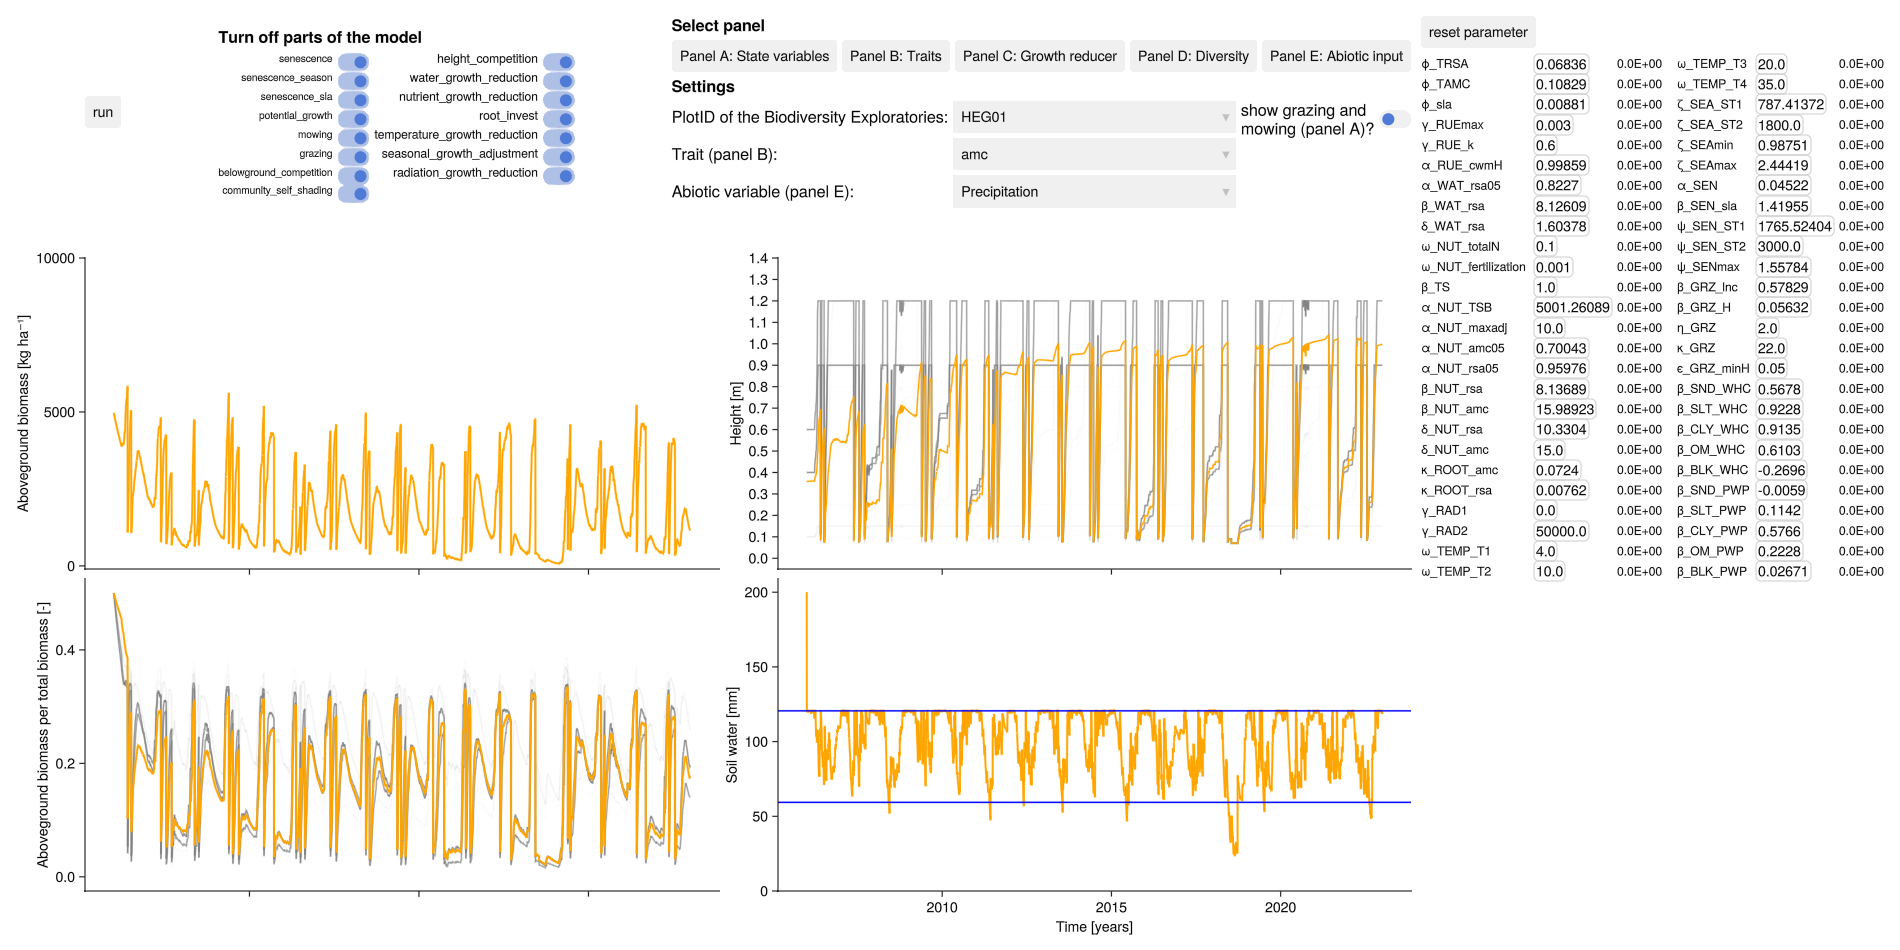Screen dimensions: 1900x950
Task: Turn off the mowing switch
Action: [354, 137]
